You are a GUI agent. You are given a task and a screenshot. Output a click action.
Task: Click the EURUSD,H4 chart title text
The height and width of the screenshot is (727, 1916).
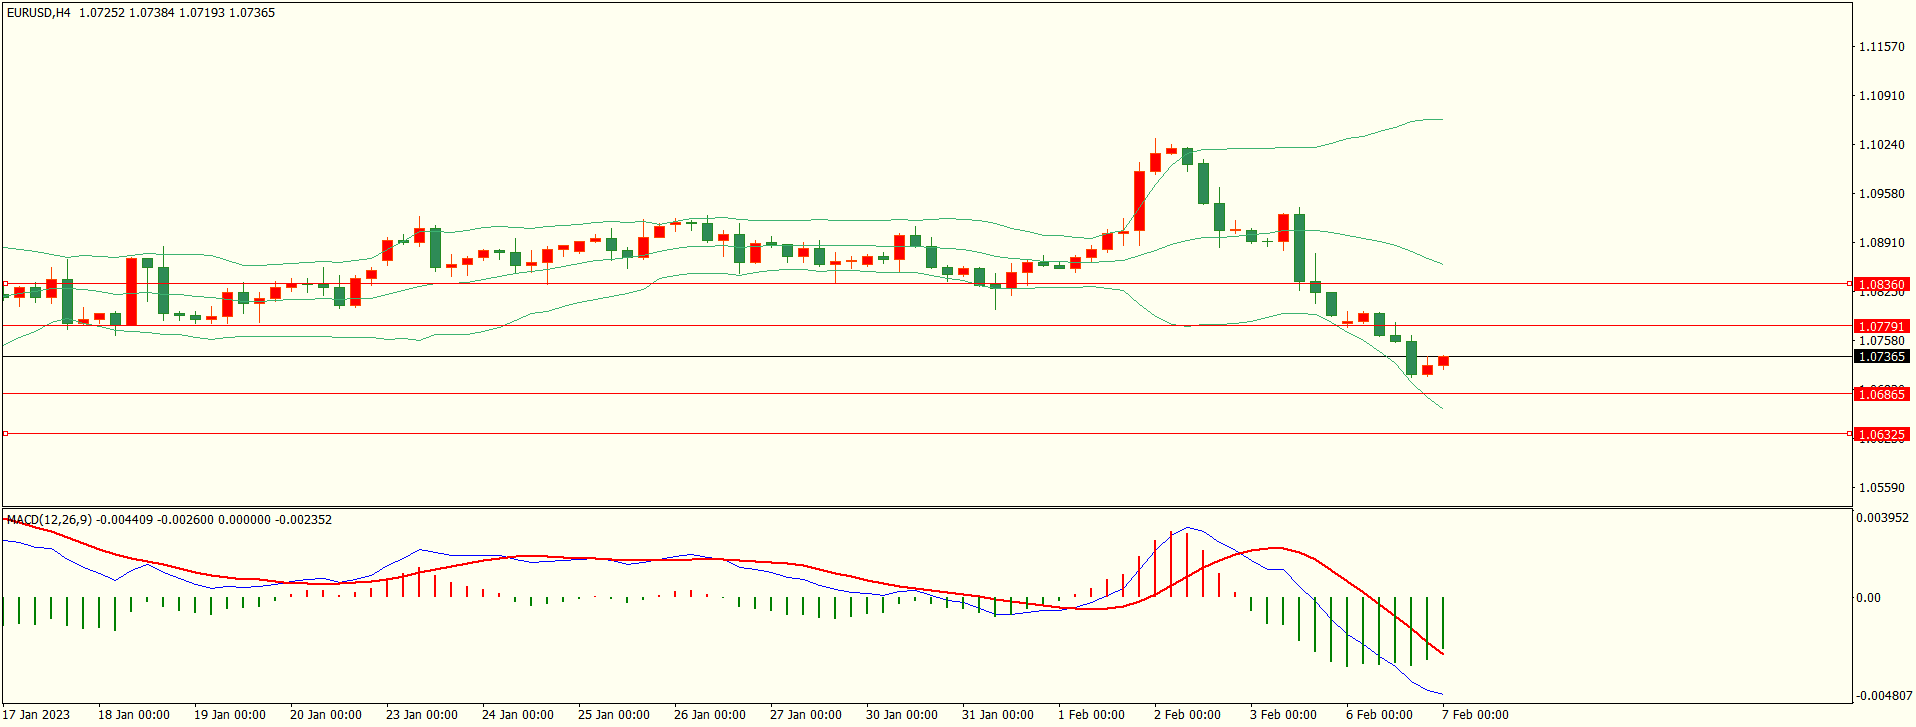[38, 13]
